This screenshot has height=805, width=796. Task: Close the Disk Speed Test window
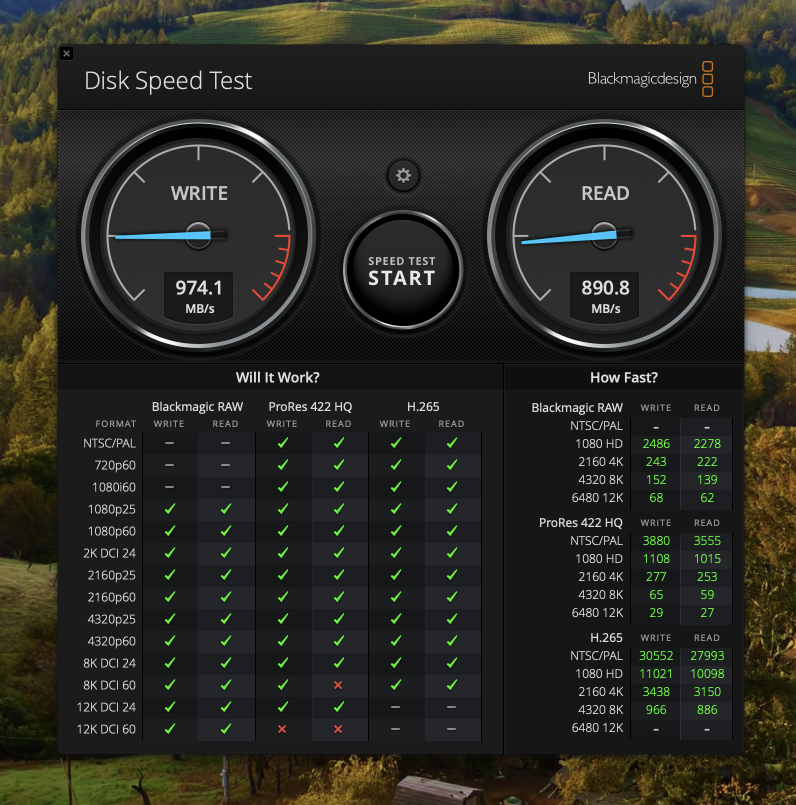66,53
